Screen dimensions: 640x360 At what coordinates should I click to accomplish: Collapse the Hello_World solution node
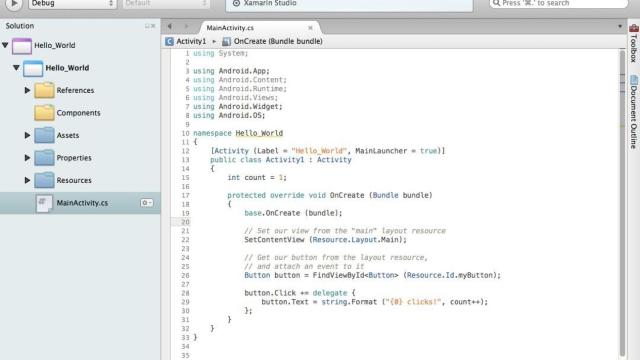pos(5,45)
